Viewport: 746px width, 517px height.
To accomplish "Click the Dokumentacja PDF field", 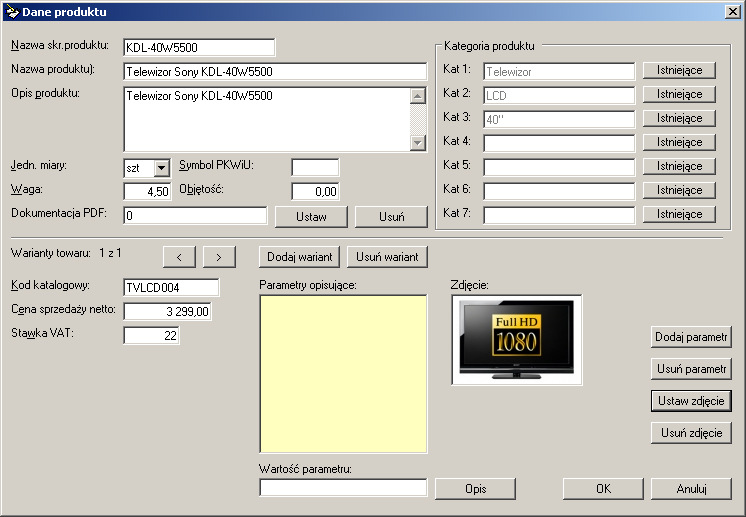I will [x=195, y=215].
